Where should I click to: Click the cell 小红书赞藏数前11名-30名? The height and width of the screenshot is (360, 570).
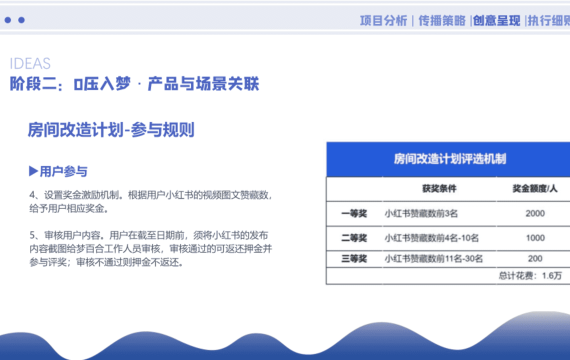(x=434, y=259)
